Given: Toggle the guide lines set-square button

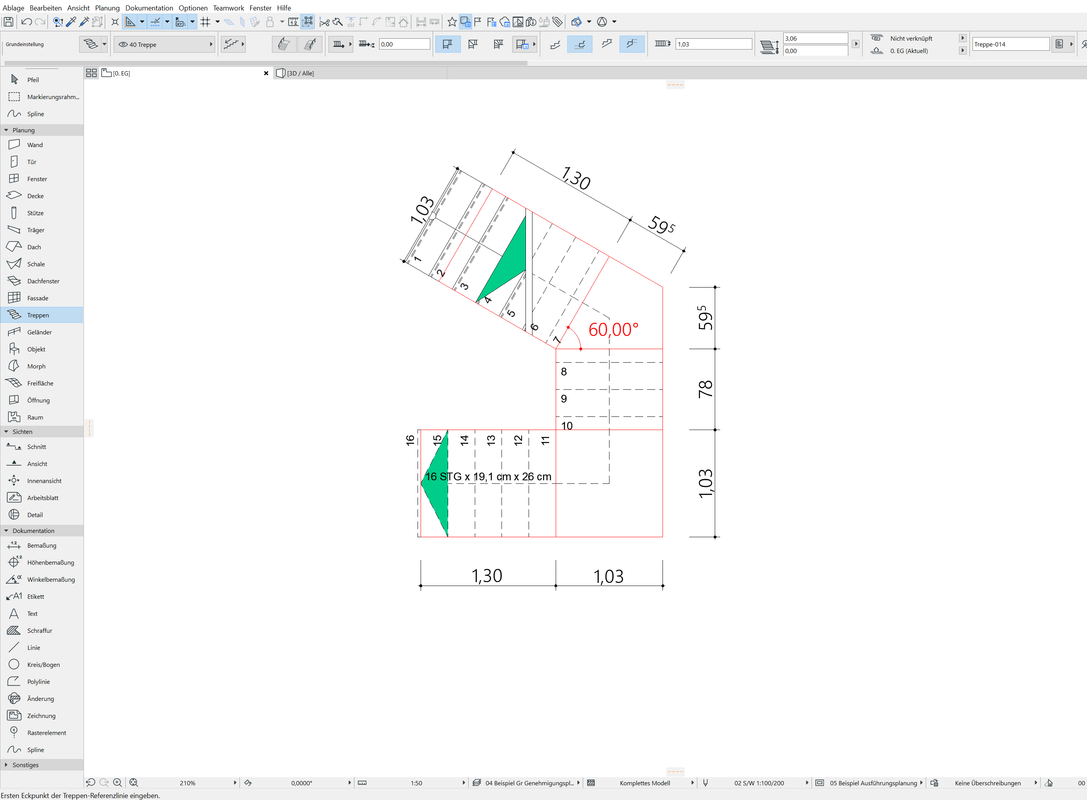Looking at the screenshot, I should click(x=130, y=22).
